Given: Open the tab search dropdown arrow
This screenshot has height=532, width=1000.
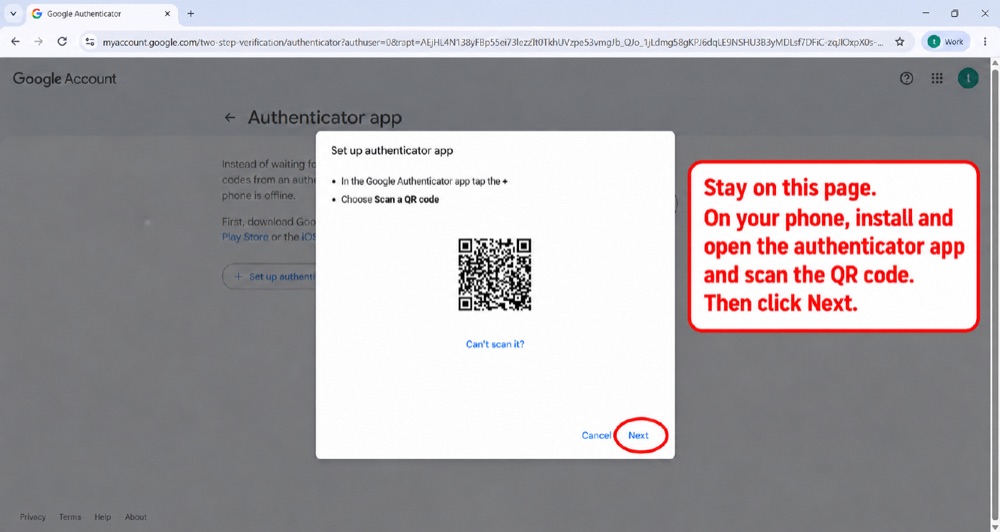Looking at the screenshot, I should (x=13, y=13).
